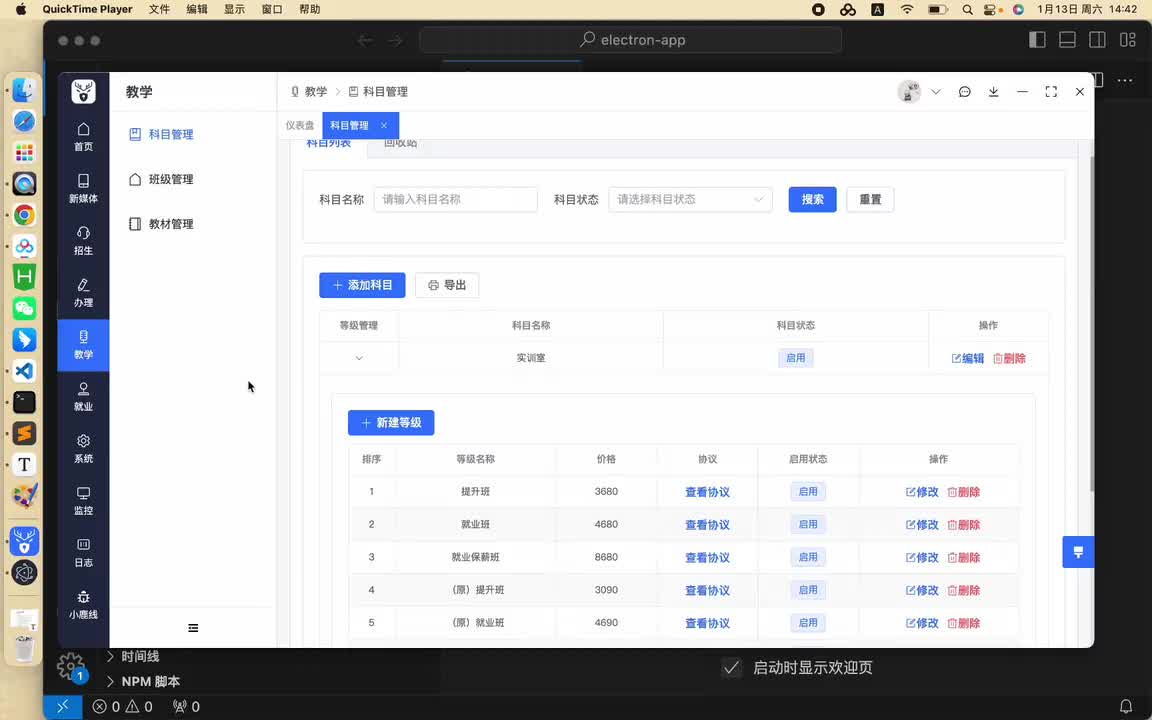The height and width of the screenshot is (720, 1152).
Task: Open WeChat from the Dock
Action: click(24, 308)
